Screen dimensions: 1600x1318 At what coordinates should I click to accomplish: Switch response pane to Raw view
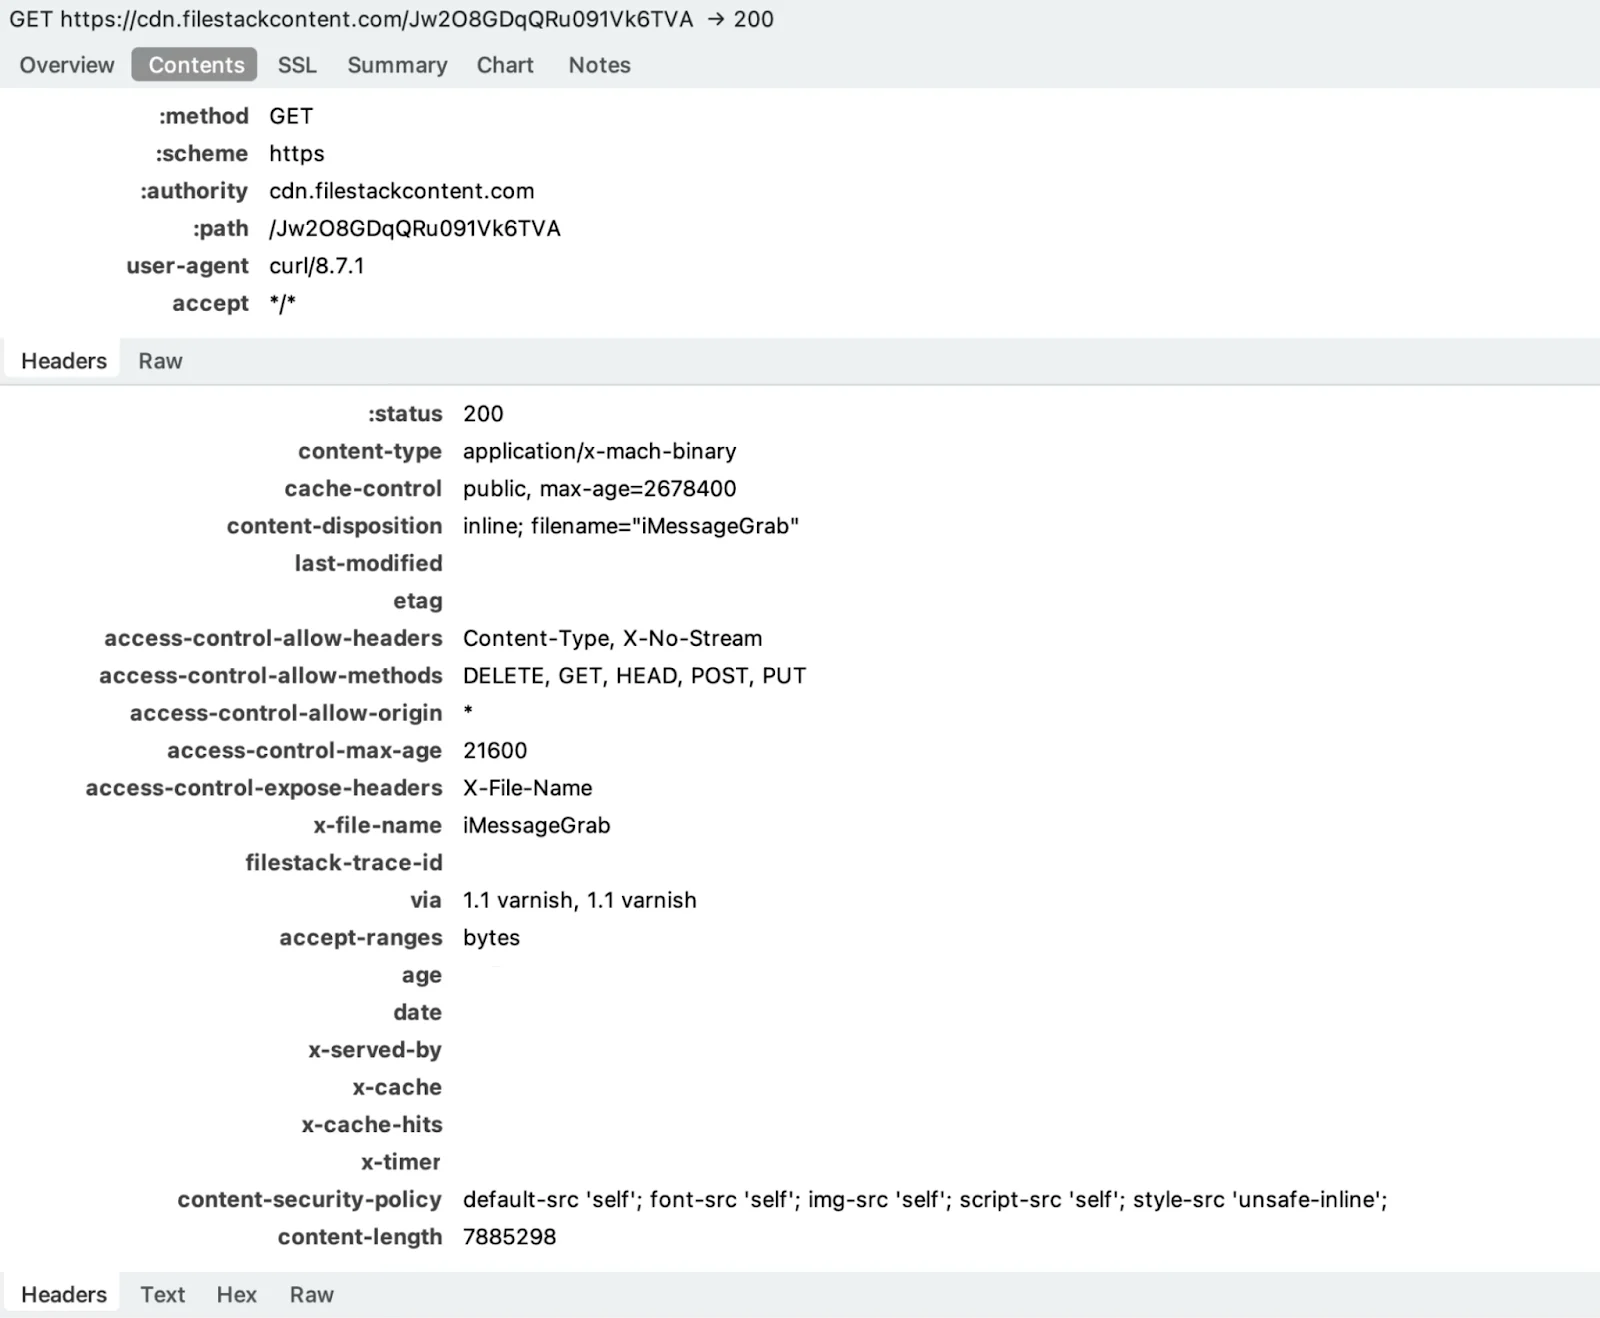coord(311,1294)
